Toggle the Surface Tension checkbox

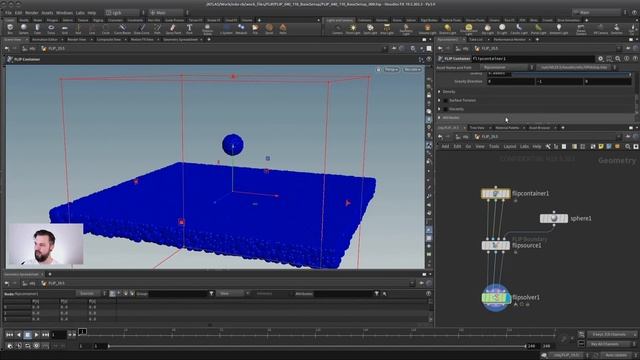click(446, 100)
